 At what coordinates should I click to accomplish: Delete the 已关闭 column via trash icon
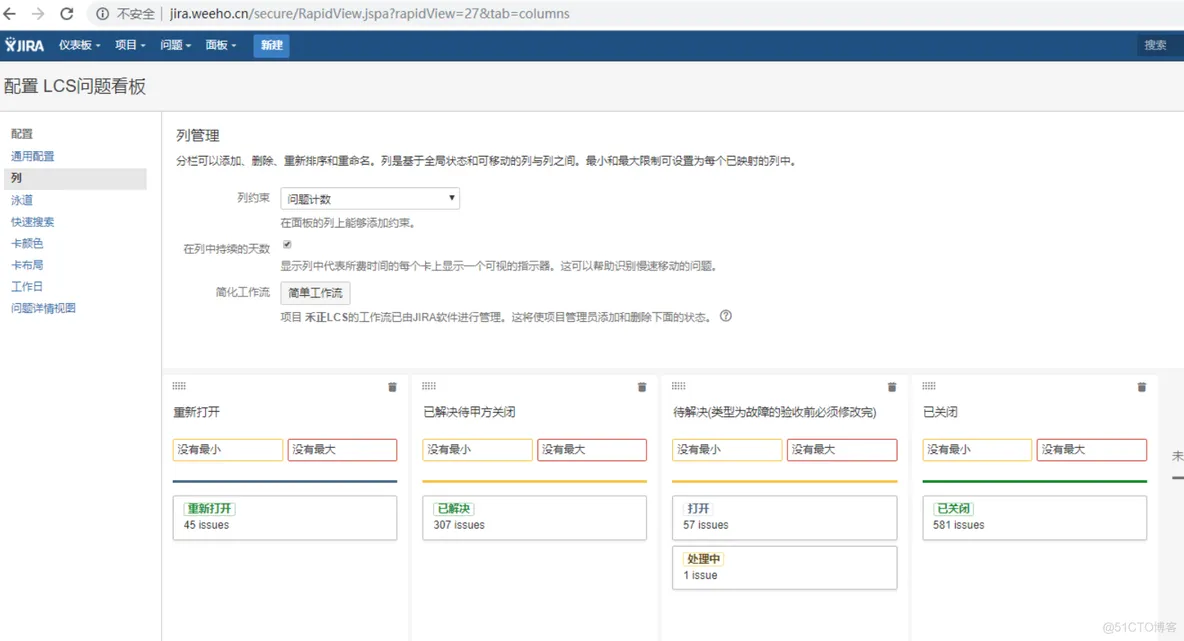tap(1142, 387)
